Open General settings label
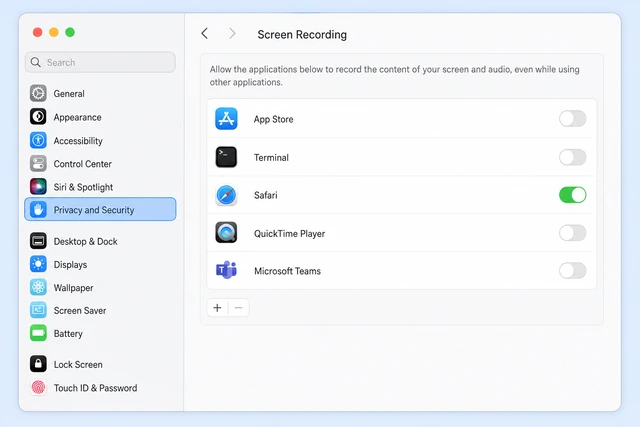Viewport: 640px width, 427px height. pyautogui.click(x=69, y=94)
